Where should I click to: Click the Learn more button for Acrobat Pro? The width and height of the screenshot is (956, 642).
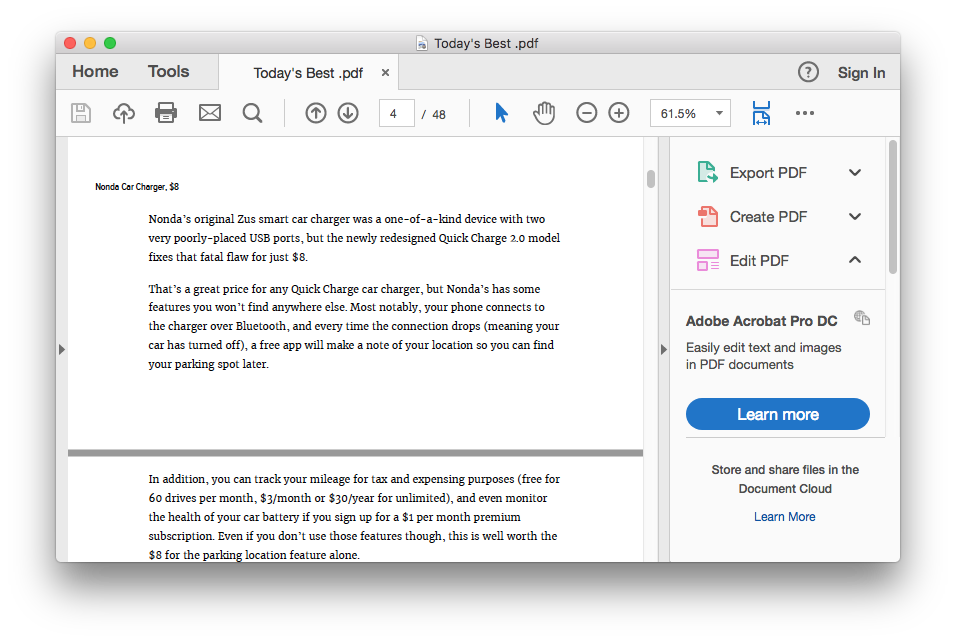click(777, 413)
